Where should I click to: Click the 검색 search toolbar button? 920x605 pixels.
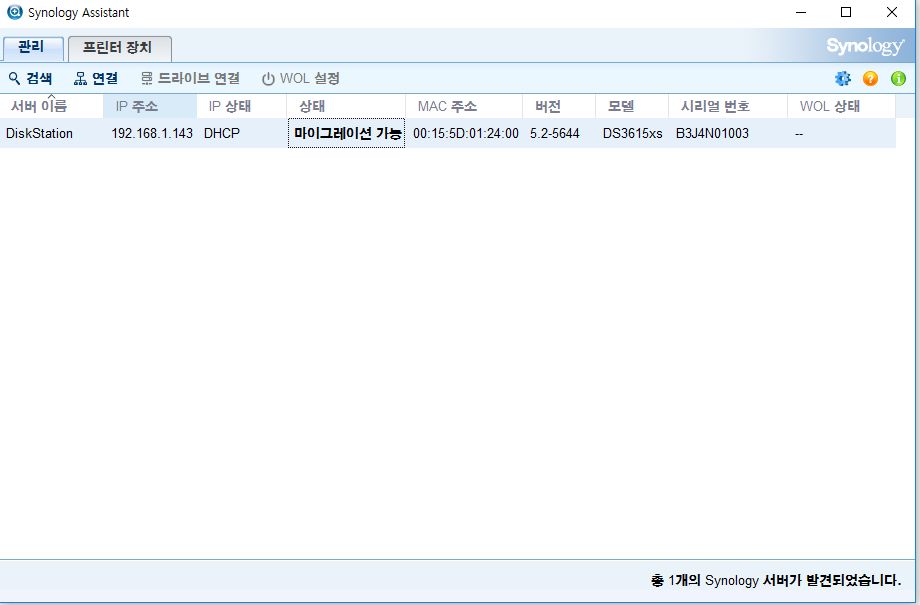30,78
